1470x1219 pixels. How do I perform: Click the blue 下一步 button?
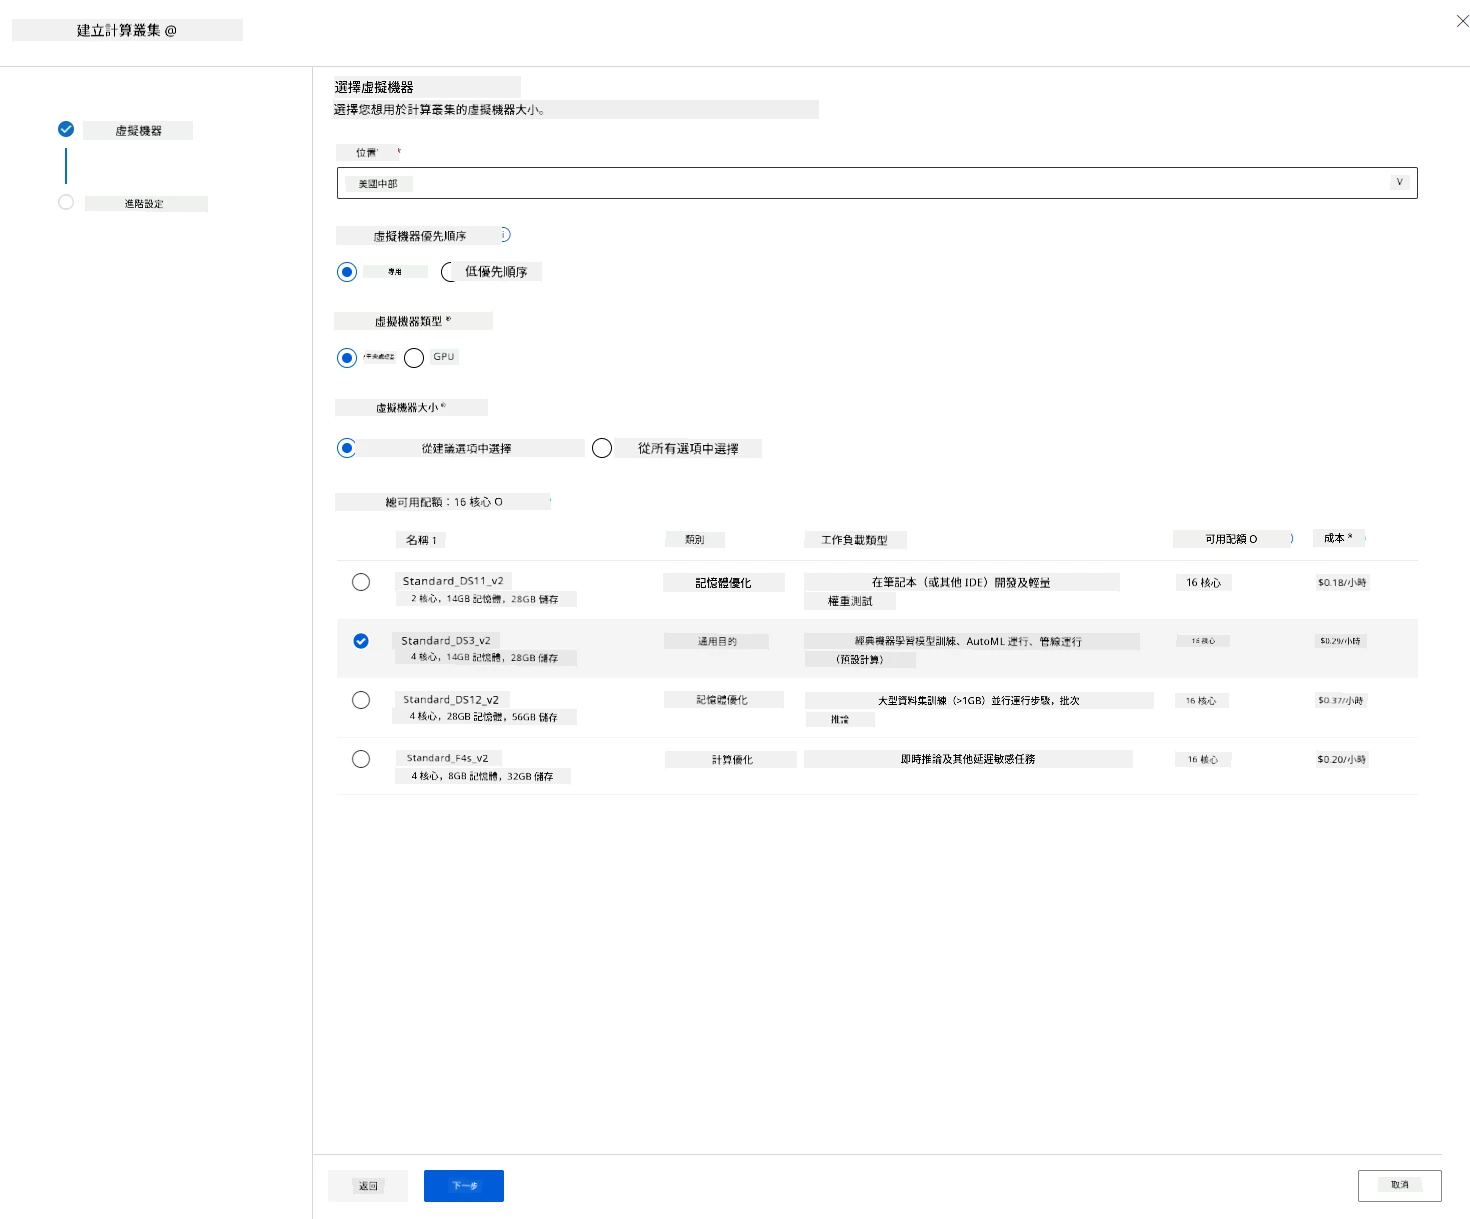(x=464, y=1186)
